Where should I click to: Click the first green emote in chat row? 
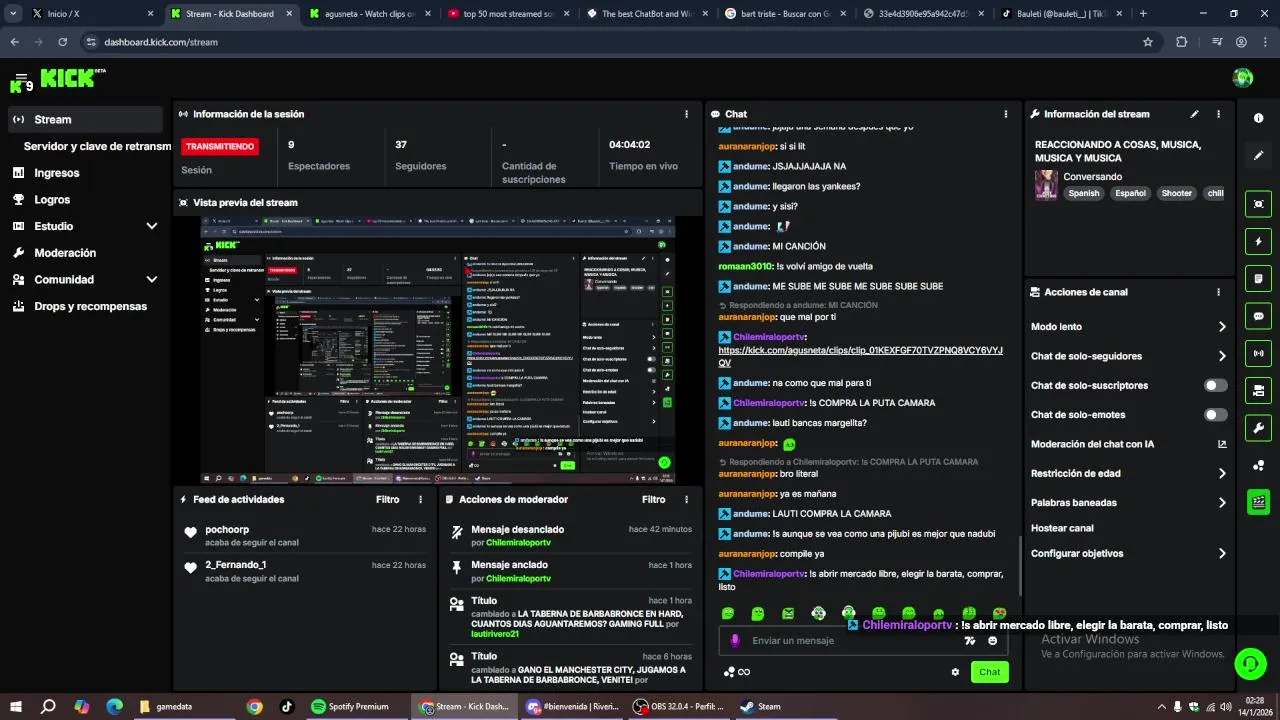[728, 613]
